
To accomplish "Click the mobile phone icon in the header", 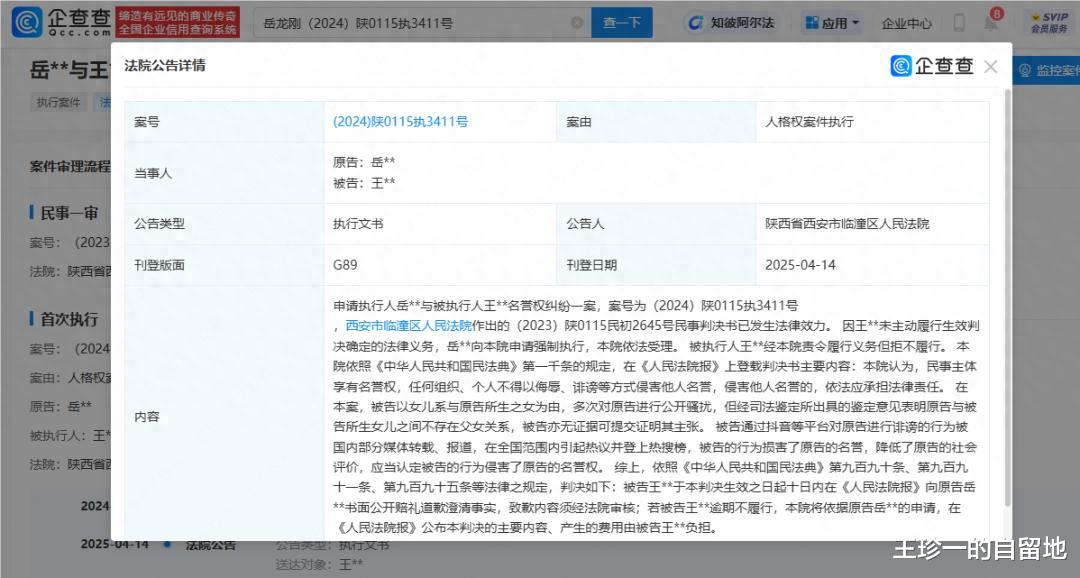I will click(959, 23).
